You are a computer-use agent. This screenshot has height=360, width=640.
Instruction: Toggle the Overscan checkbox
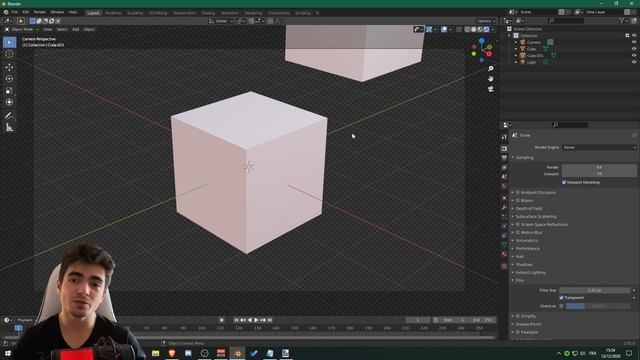click(562, 306)
